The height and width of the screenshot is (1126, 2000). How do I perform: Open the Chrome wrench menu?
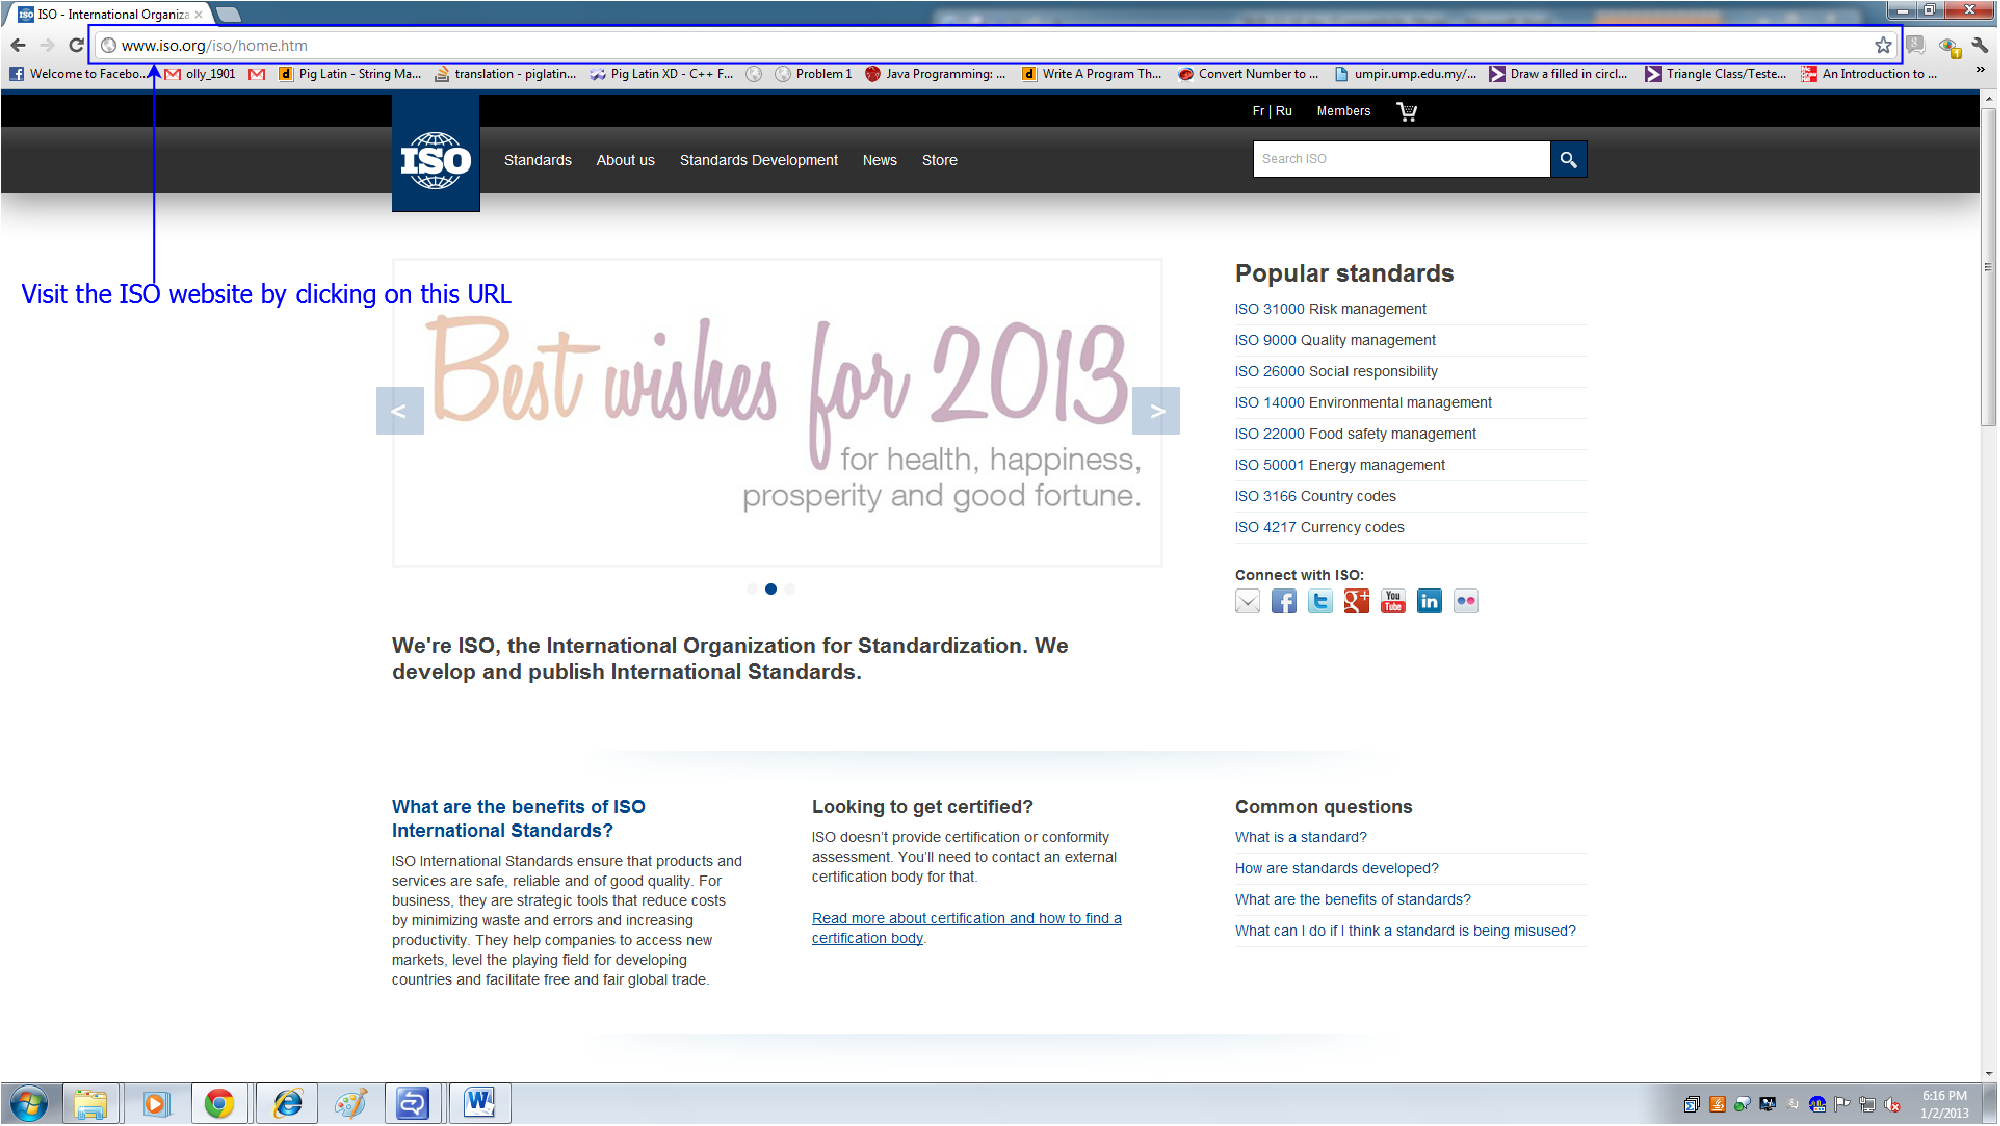(x=1979, y=45)
